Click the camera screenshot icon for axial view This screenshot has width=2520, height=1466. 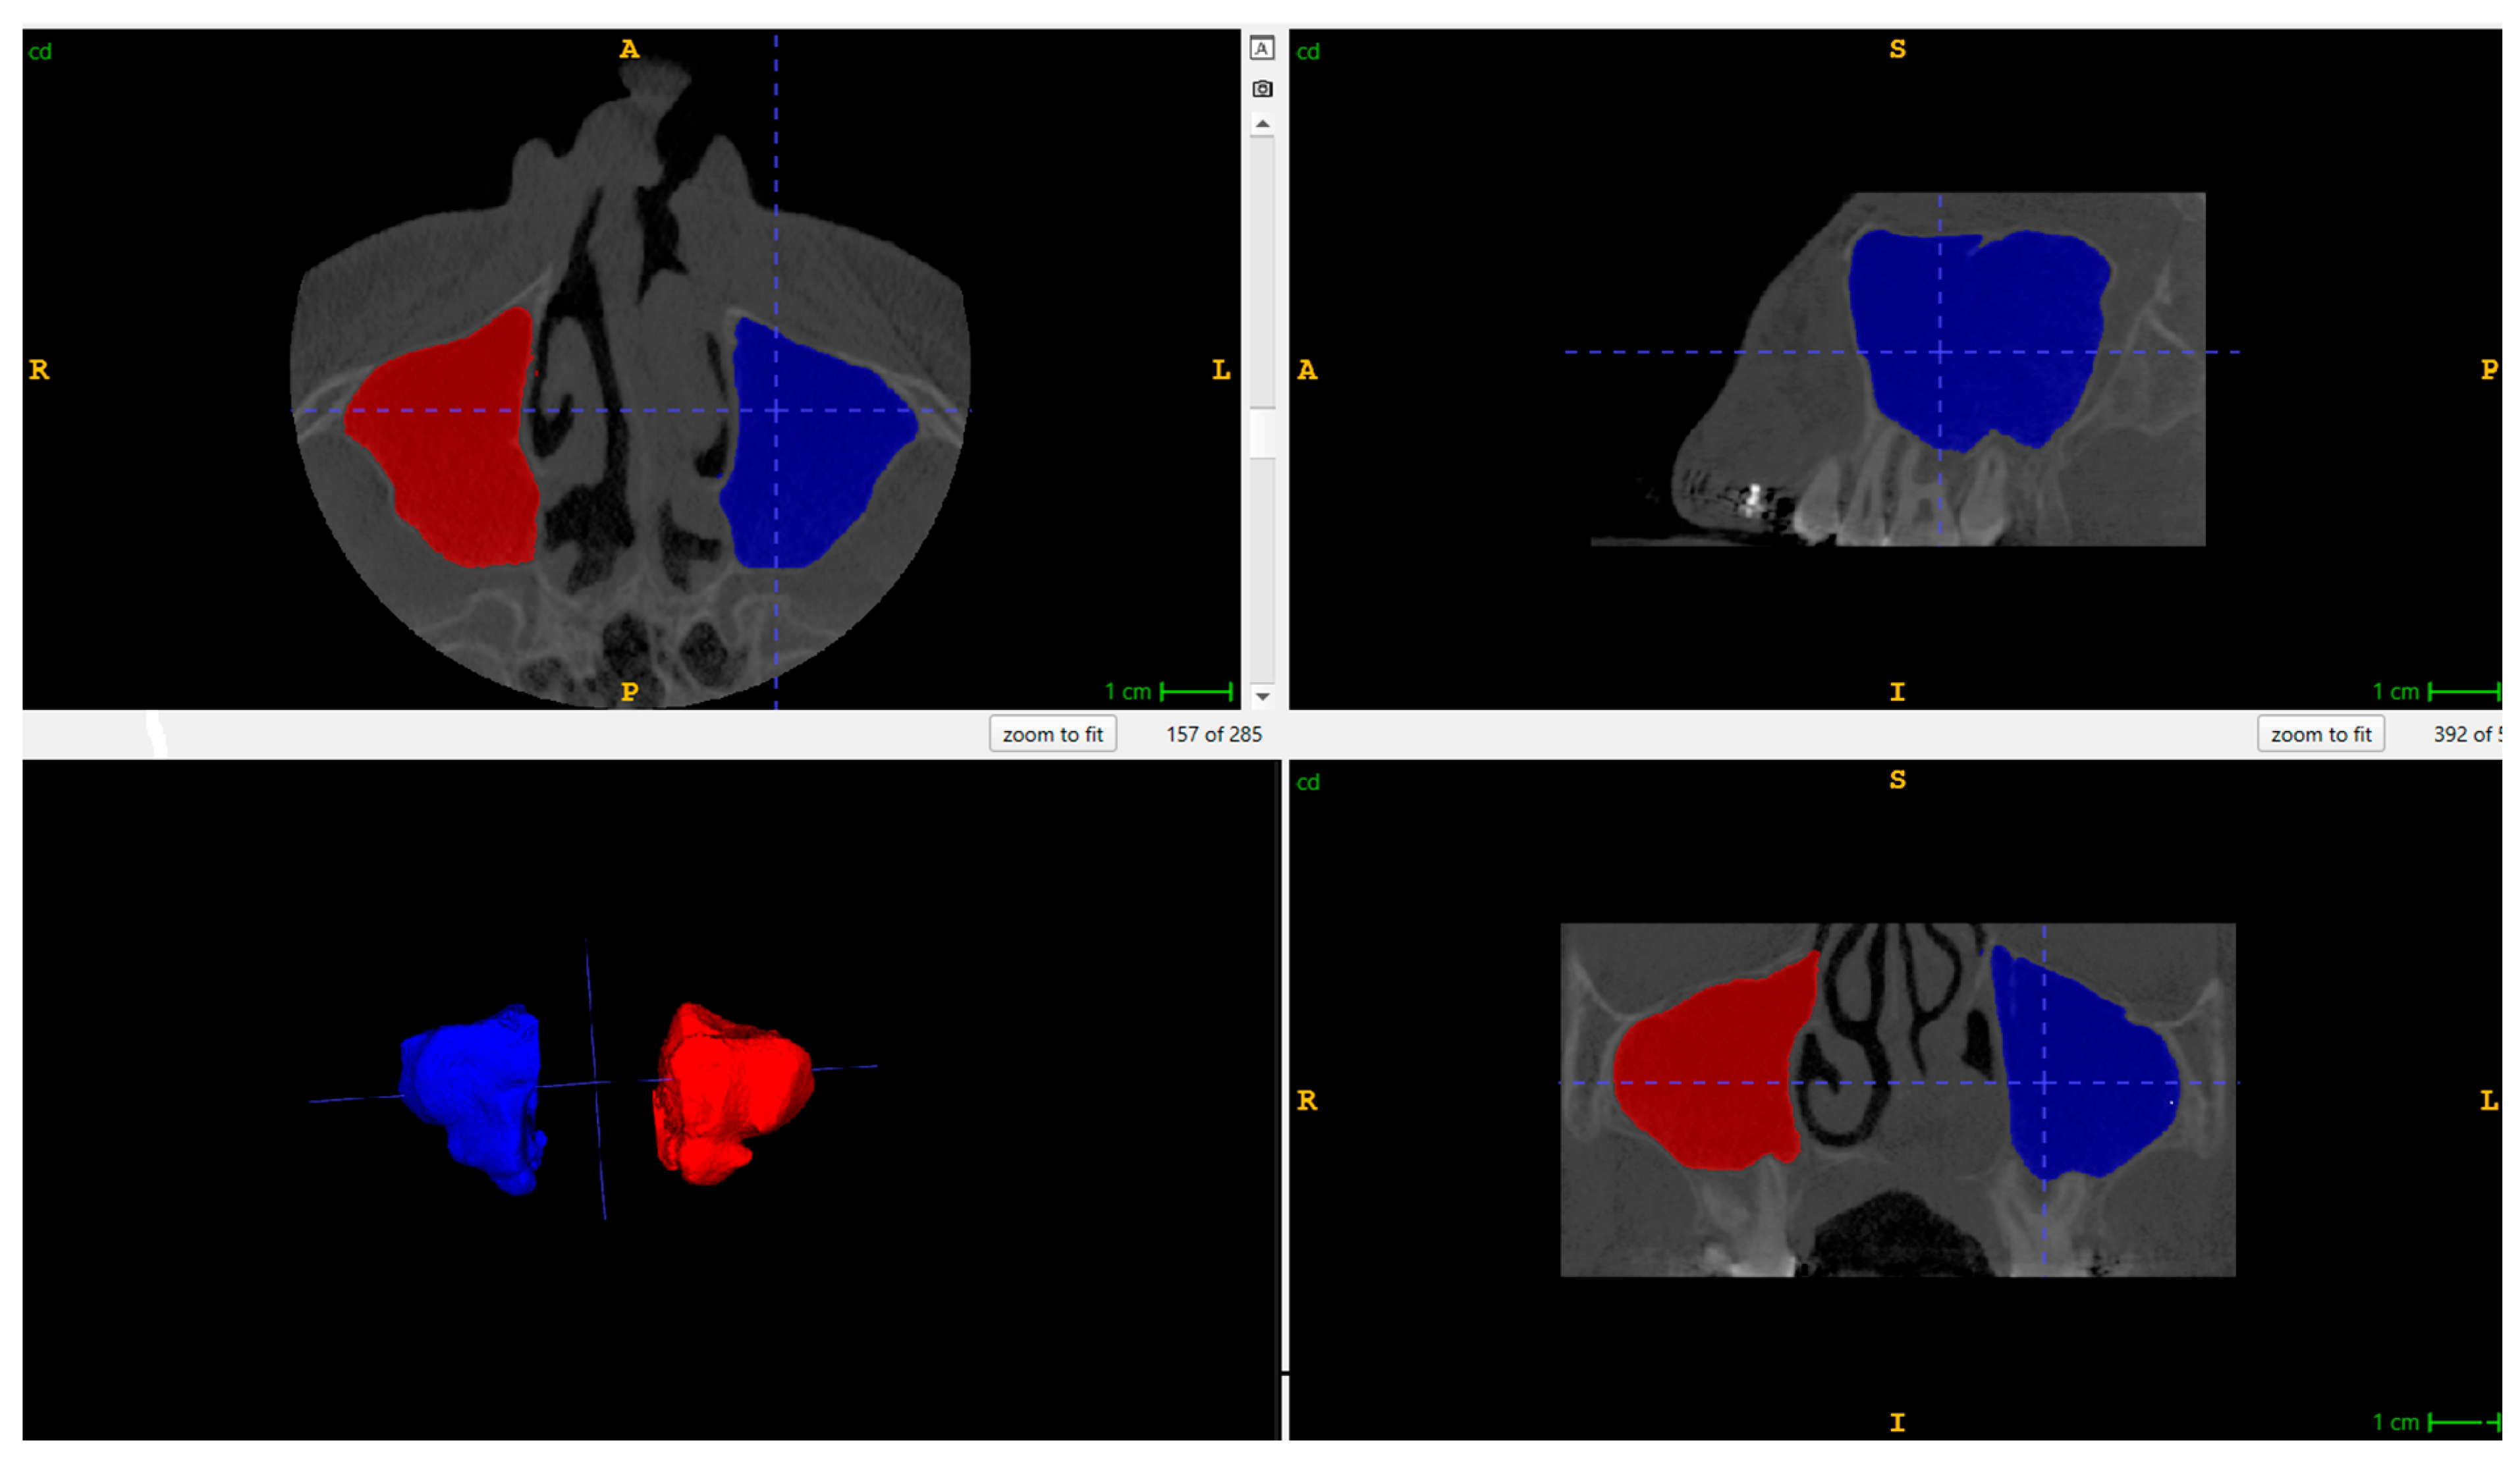(1262, 89)
